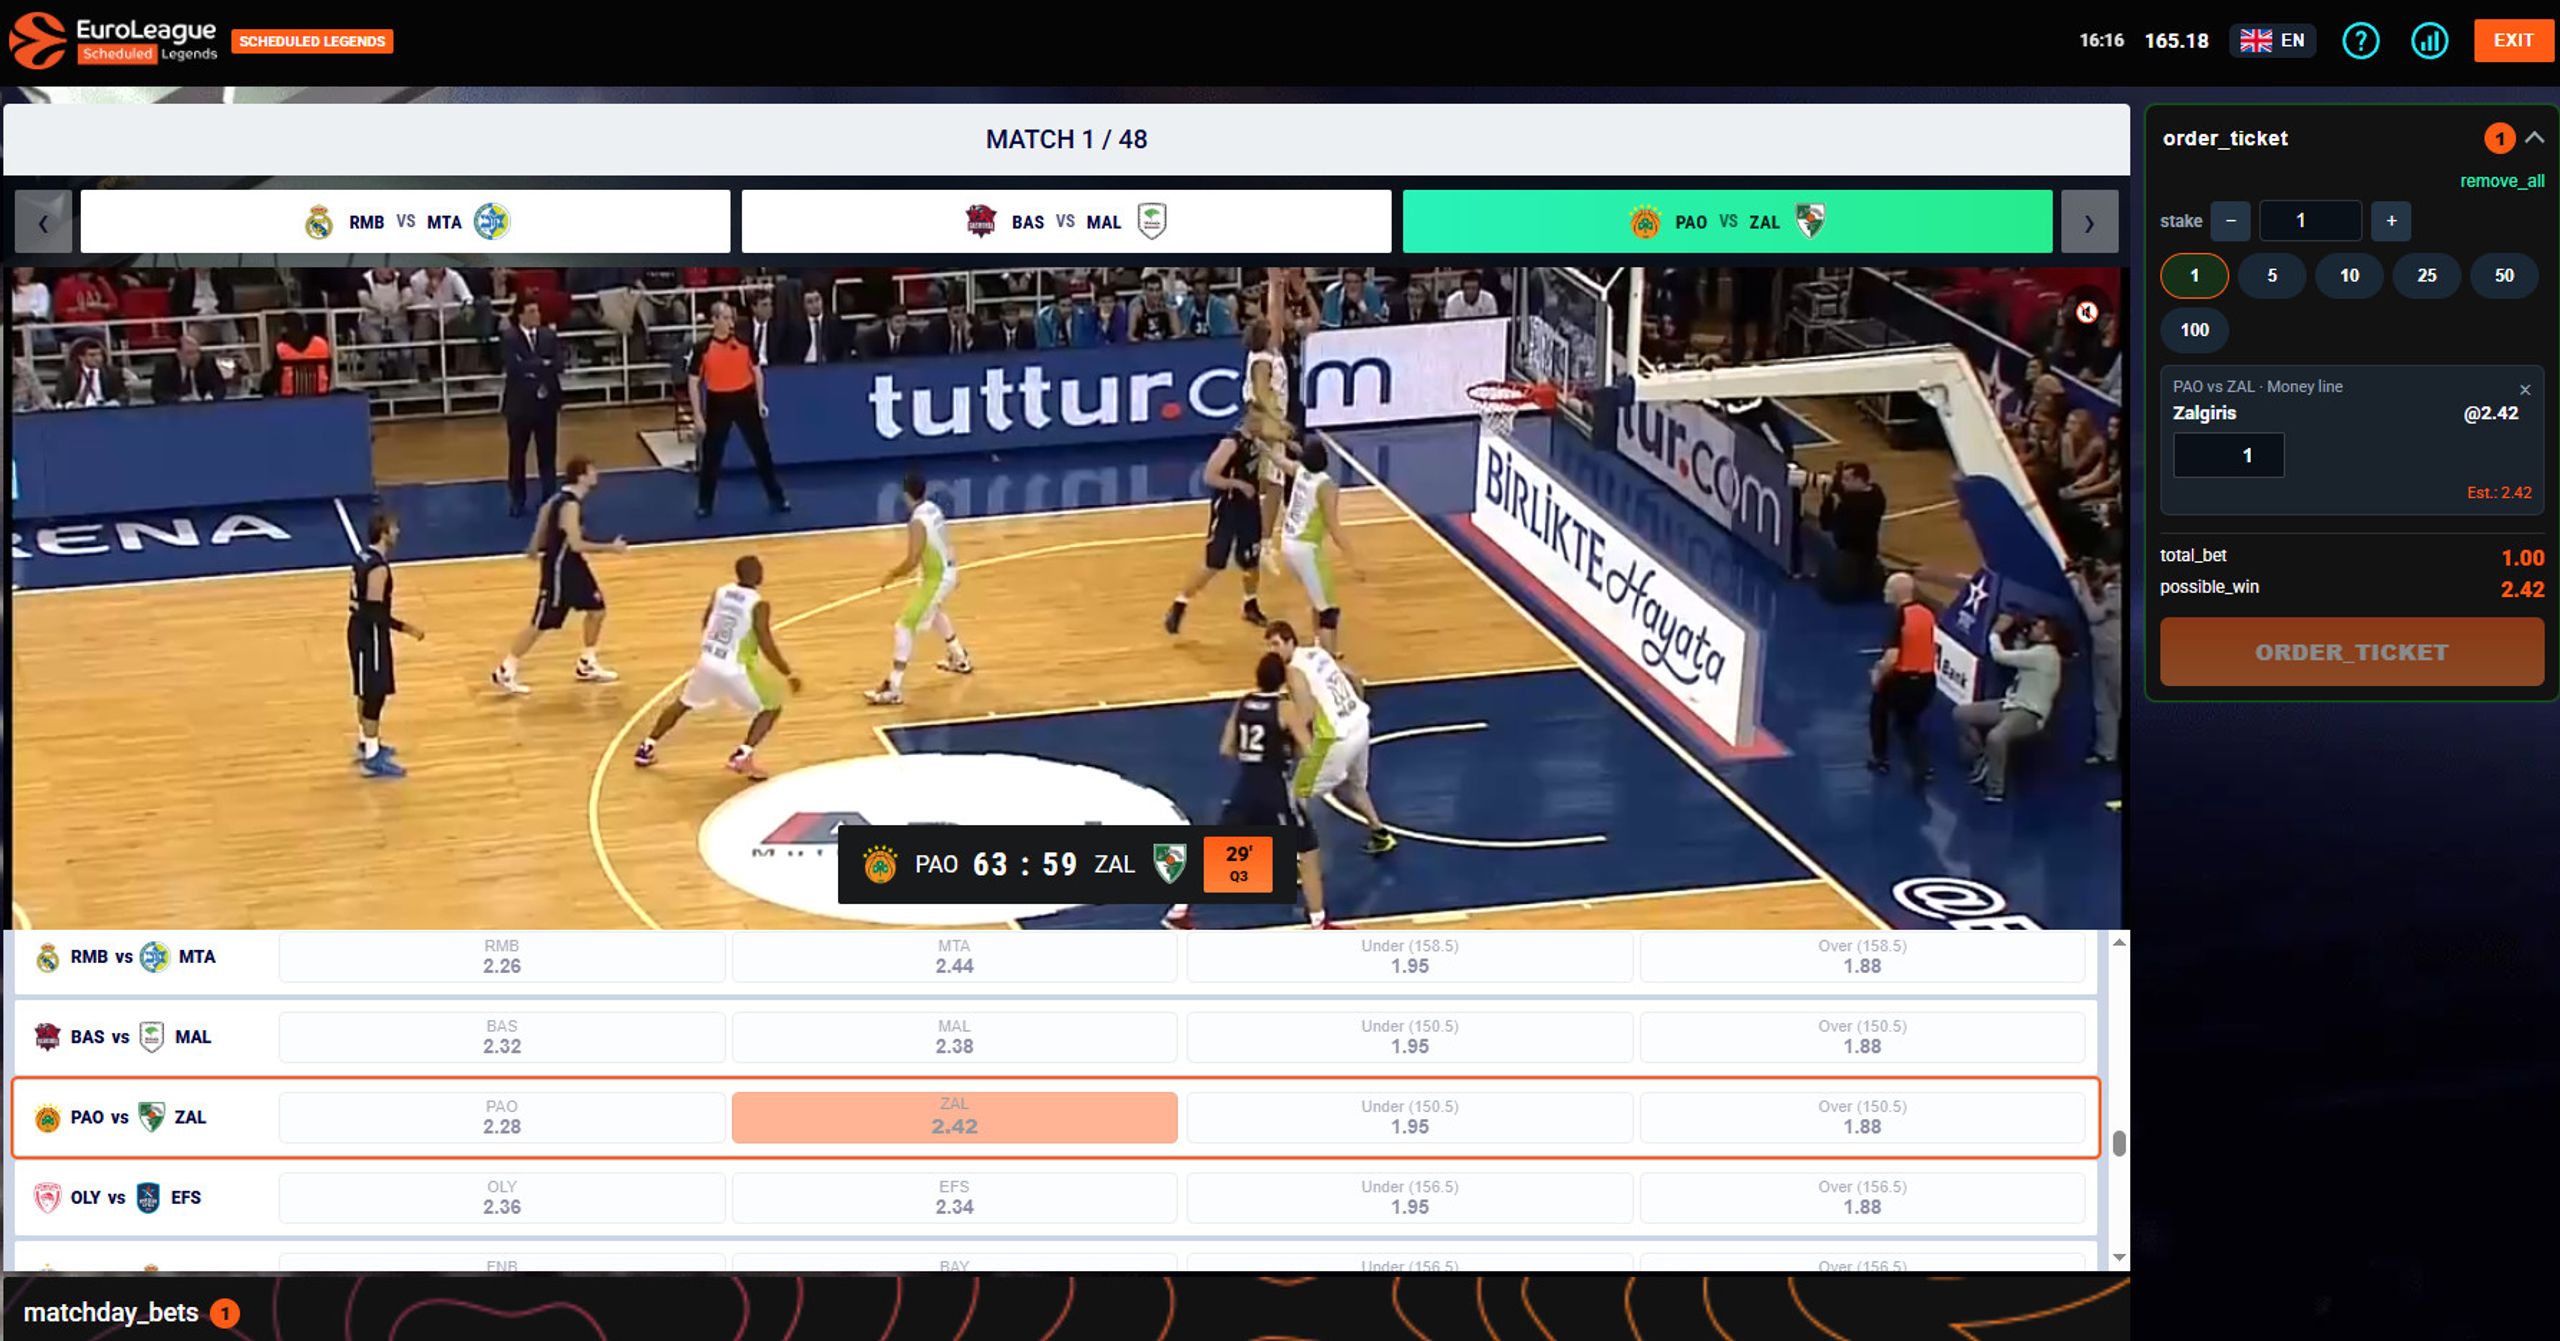Screen dimensions: 2560x1341
Task: Bet on PAO at 2.28 odds
Action: pyautogui.click(x=502, y=1117)
